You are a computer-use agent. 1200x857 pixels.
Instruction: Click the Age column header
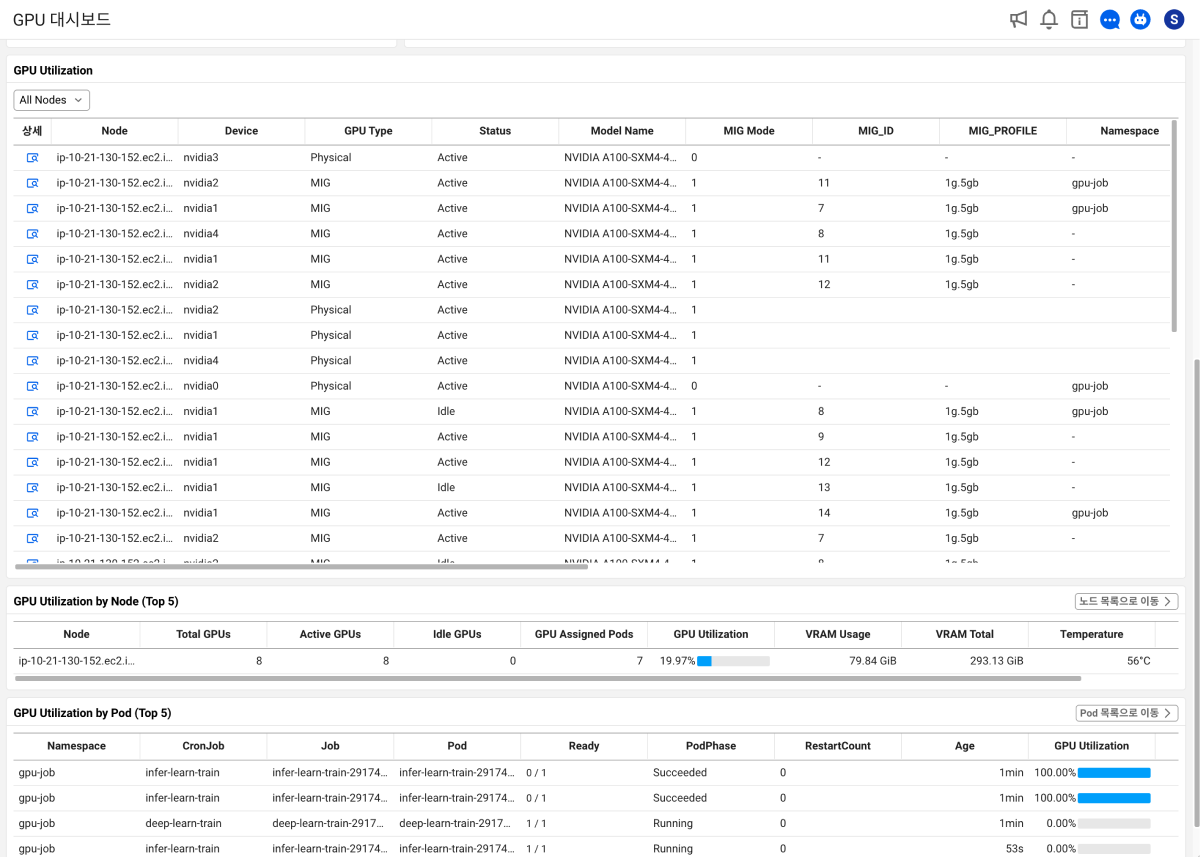coord(965,746)
